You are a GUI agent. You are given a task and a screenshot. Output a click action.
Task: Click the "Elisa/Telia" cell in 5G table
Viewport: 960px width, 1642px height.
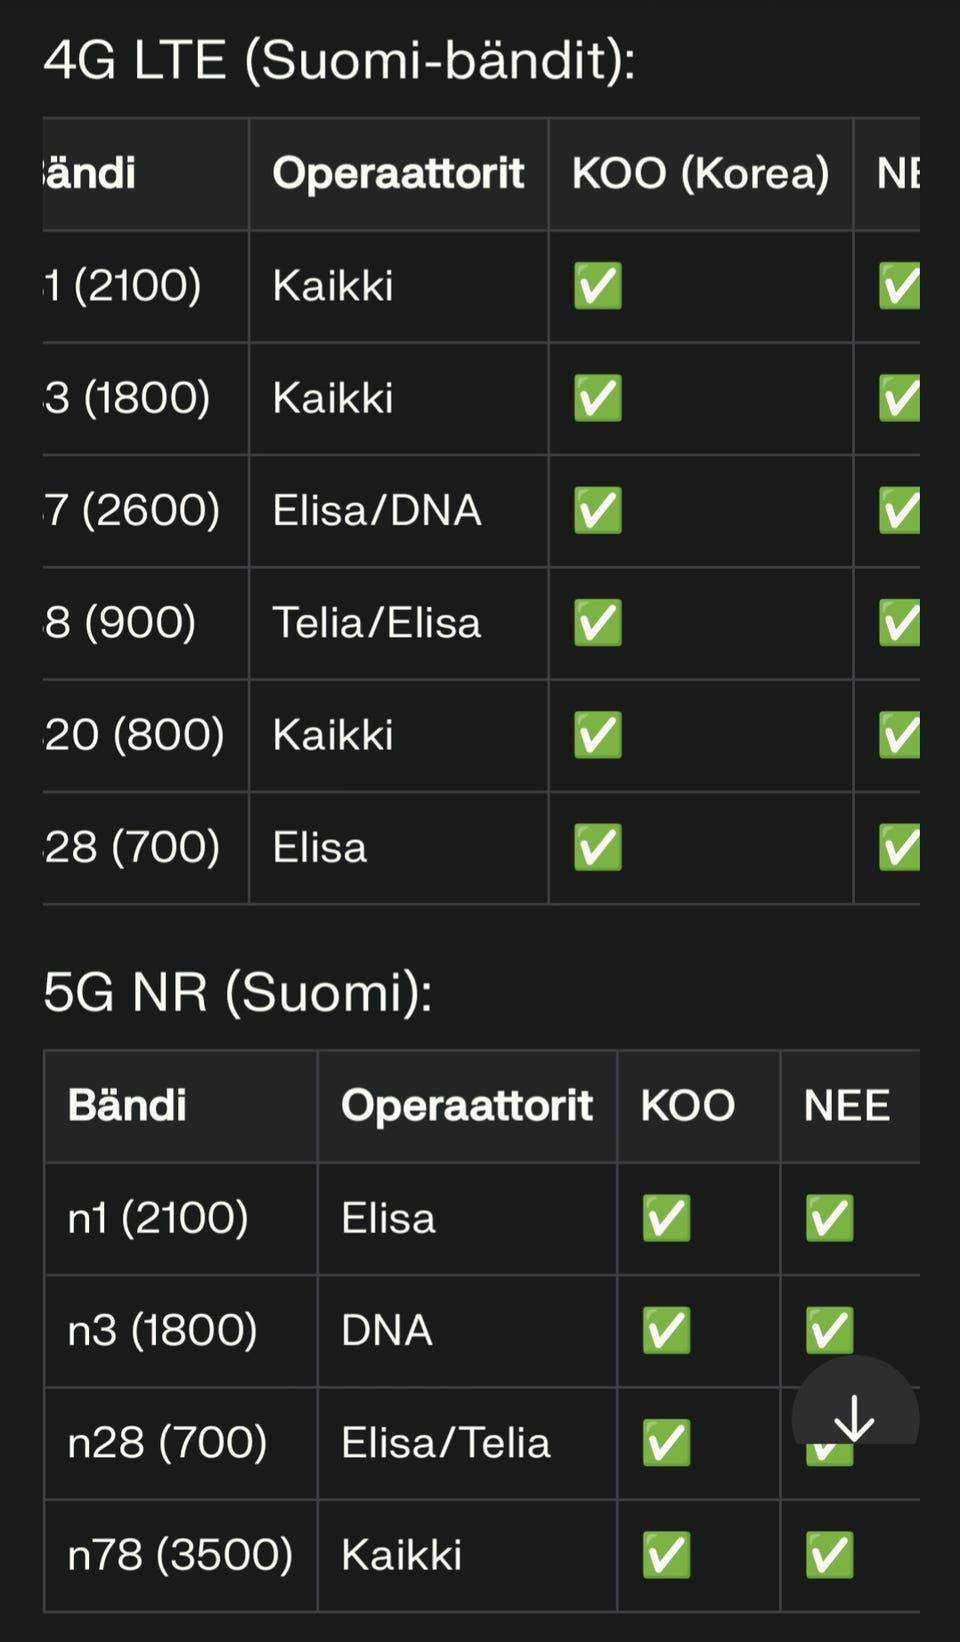[x=446, y=1443]
